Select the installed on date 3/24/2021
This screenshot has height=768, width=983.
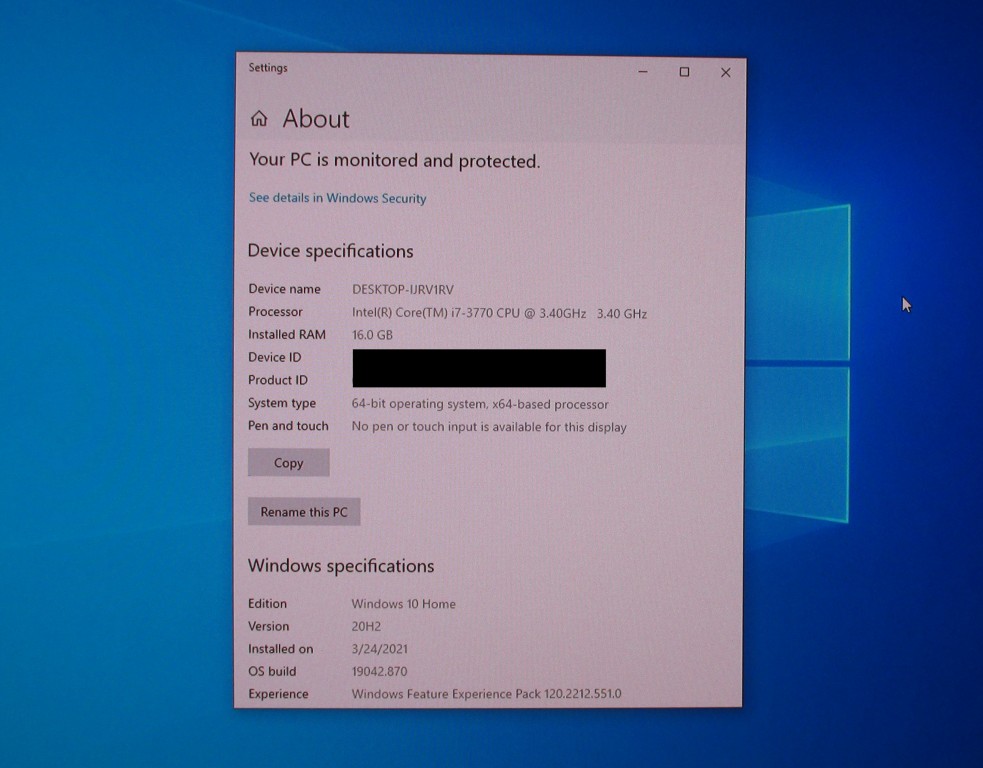click(x=379, y=649)
